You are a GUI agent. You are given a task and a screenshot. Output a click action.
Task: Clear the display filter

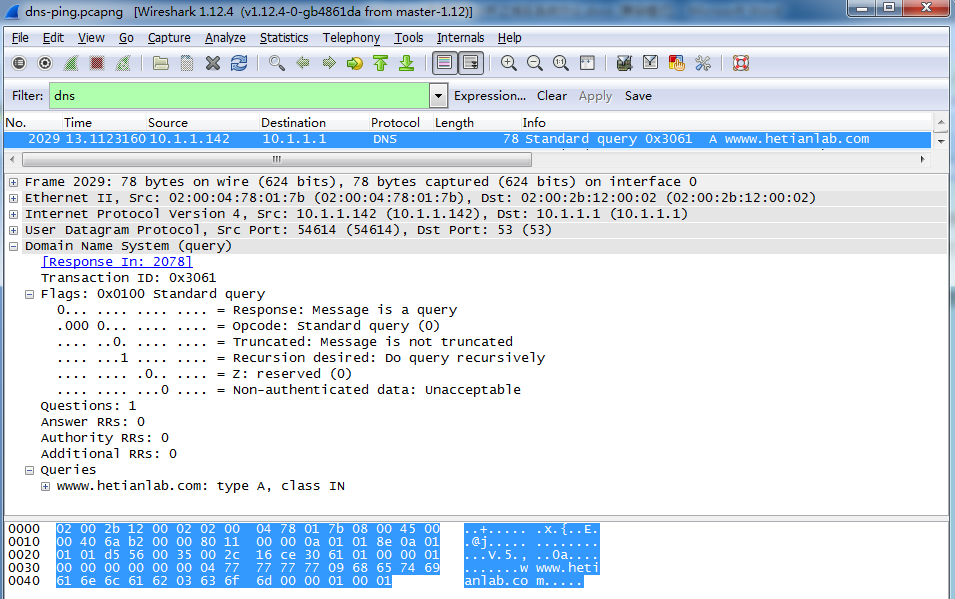tap(552, 96)
